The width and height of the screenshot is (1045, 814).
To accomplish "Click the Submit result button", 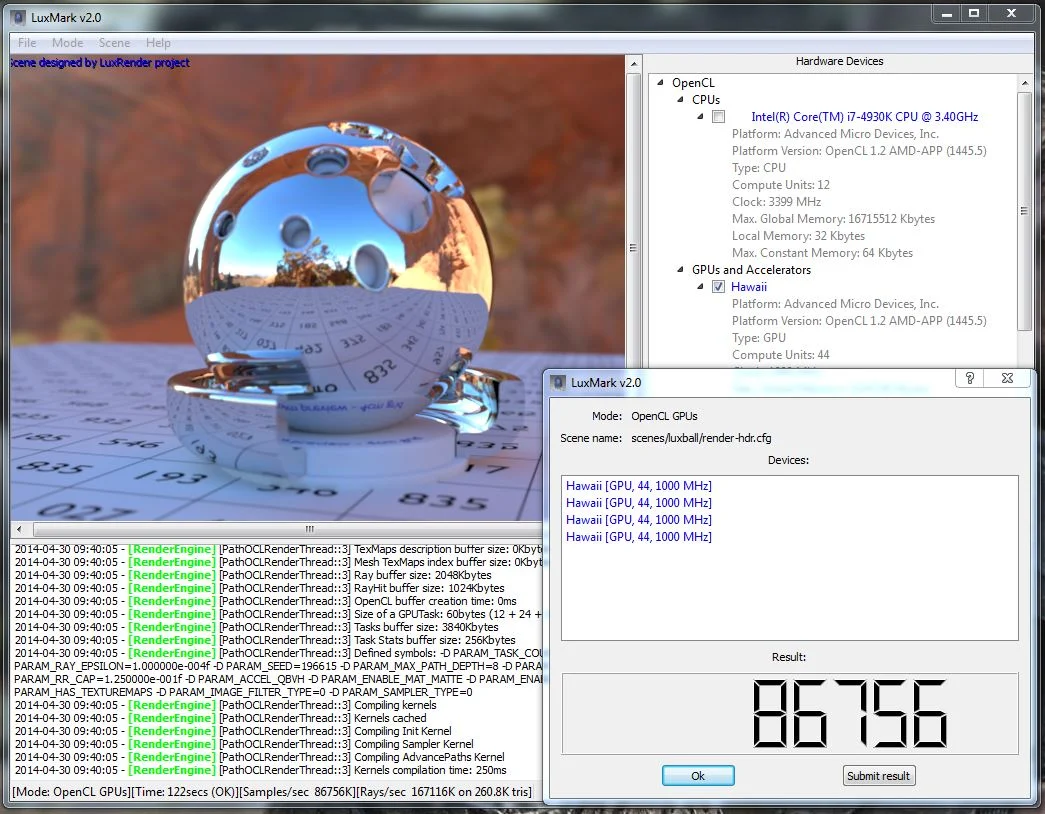I will click(878, 775).
